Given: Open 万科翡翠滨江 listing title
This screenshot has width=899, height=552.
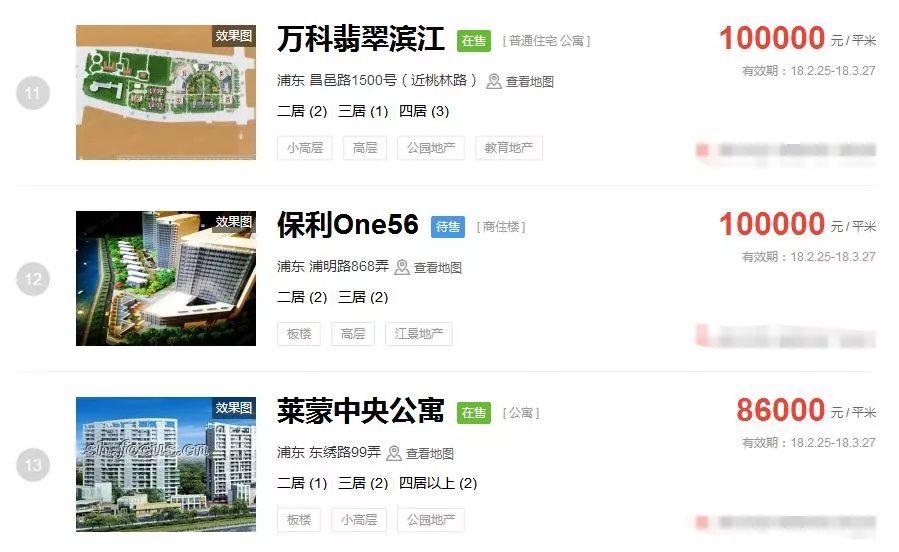Looking at the screenshot, I should (x=361, y=40).
